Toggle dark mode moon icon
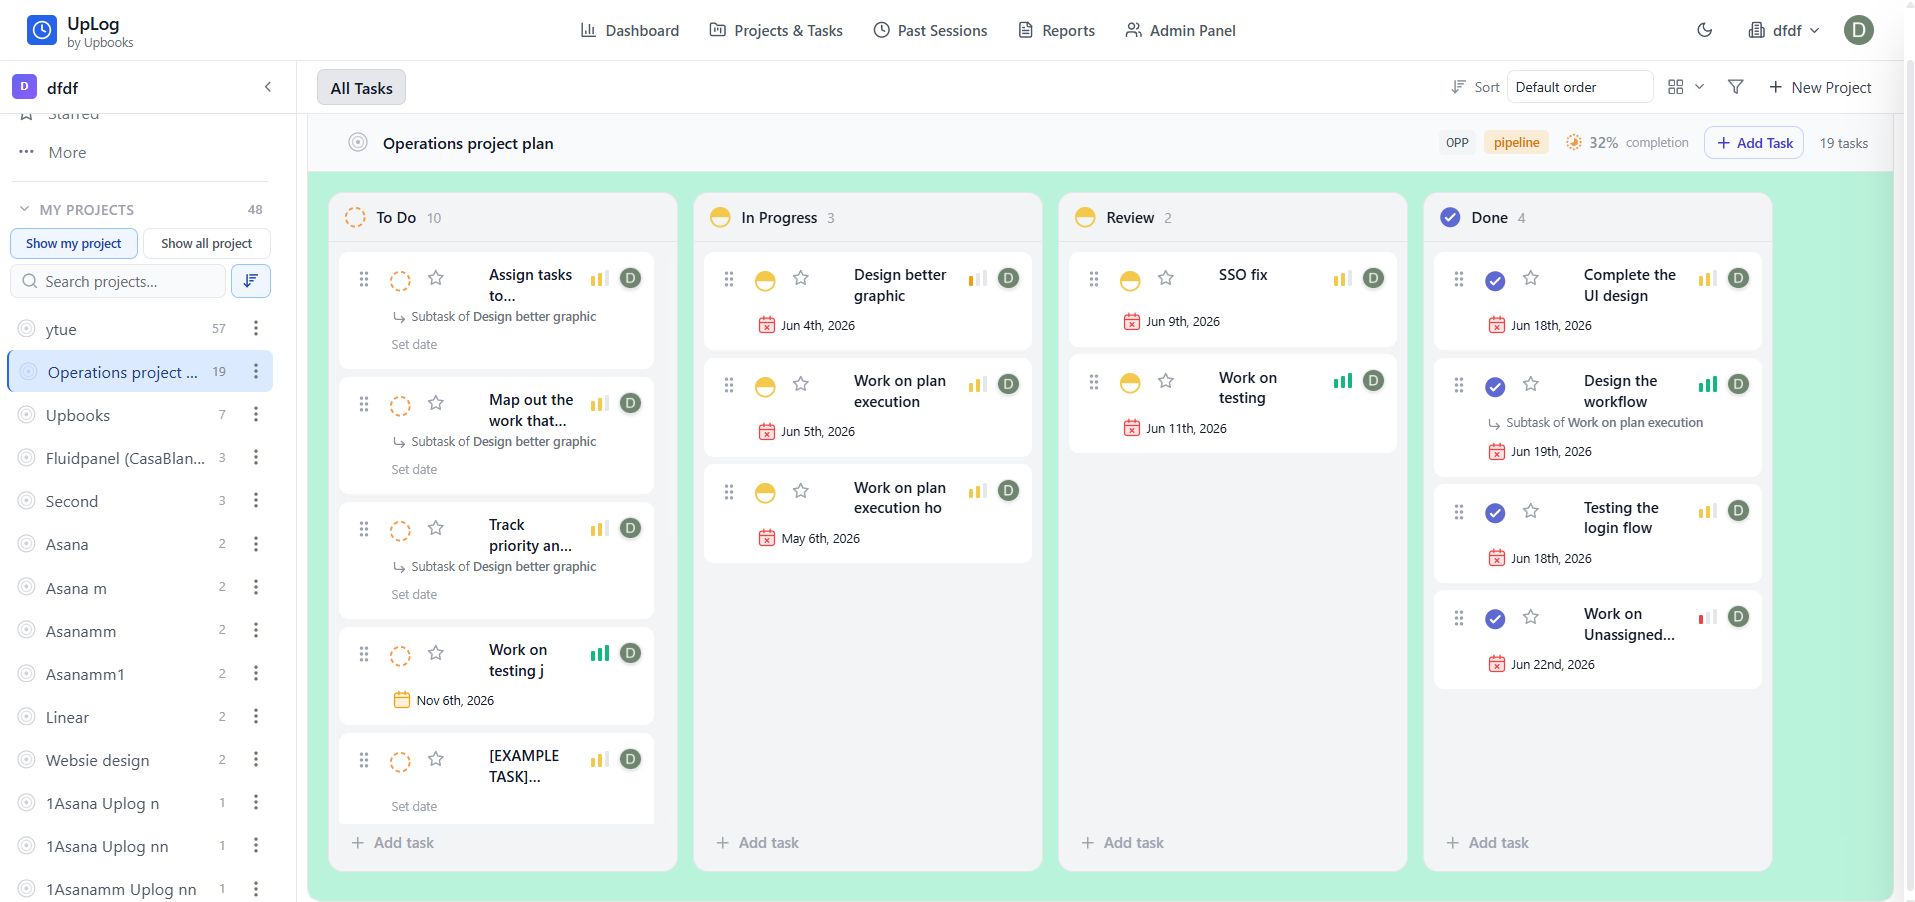 [1705, 30]
